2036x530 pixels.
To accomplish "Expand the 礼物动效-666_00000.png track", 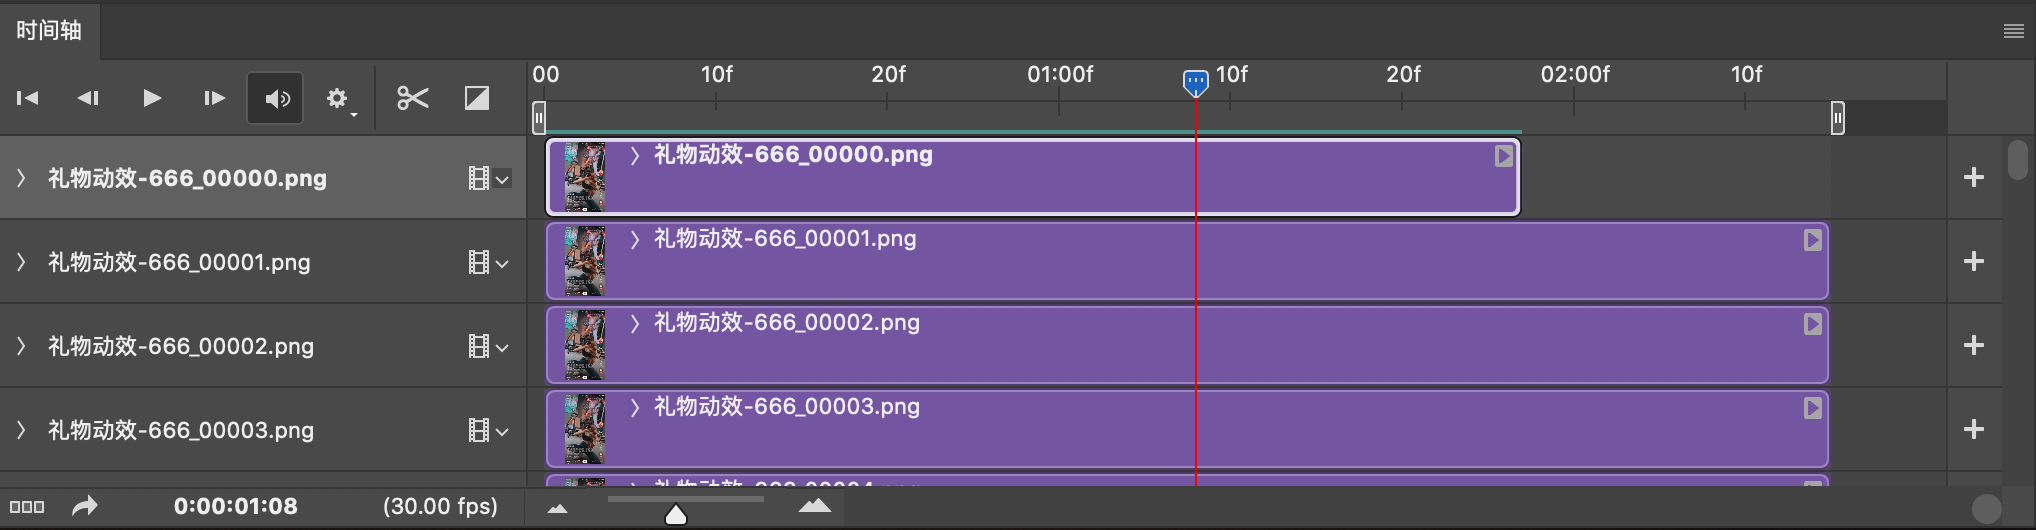I will click(21, 178).
